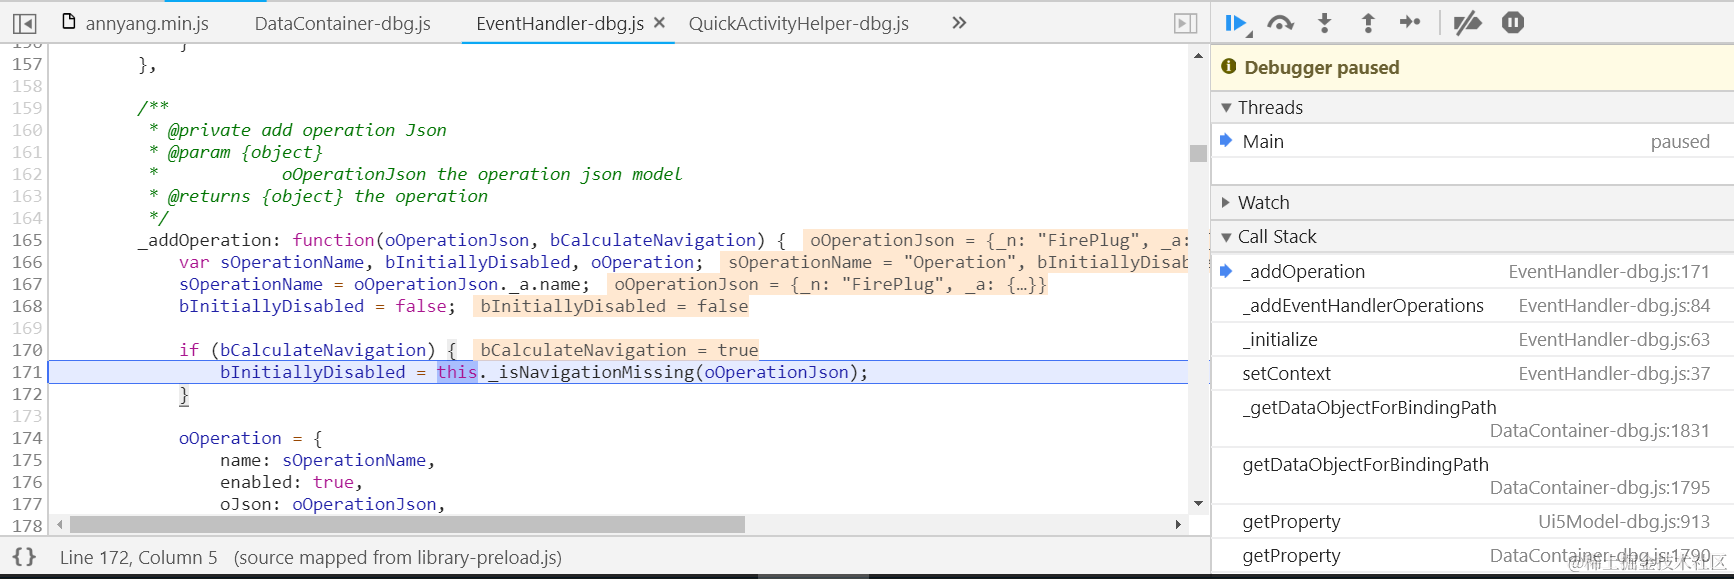
Task: Collapse the Call Stack section
Action: coord(1226,237)
